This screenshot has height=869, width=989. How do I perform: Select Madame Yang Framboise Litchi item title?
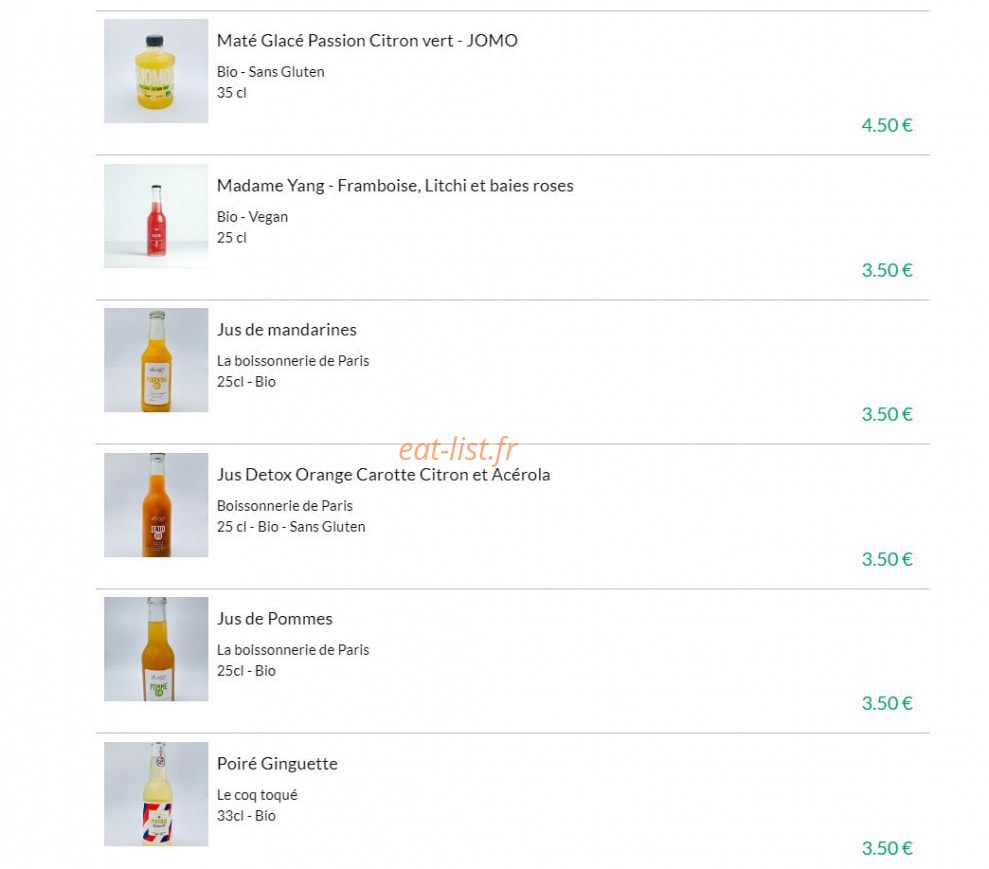pyautogui.click(x=395, y=186)
